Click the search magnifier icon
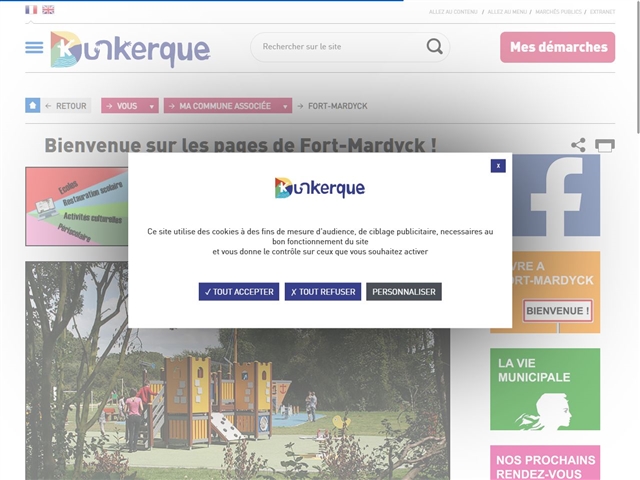The width and height of the screenshot is (640, 480). (434, 47)
